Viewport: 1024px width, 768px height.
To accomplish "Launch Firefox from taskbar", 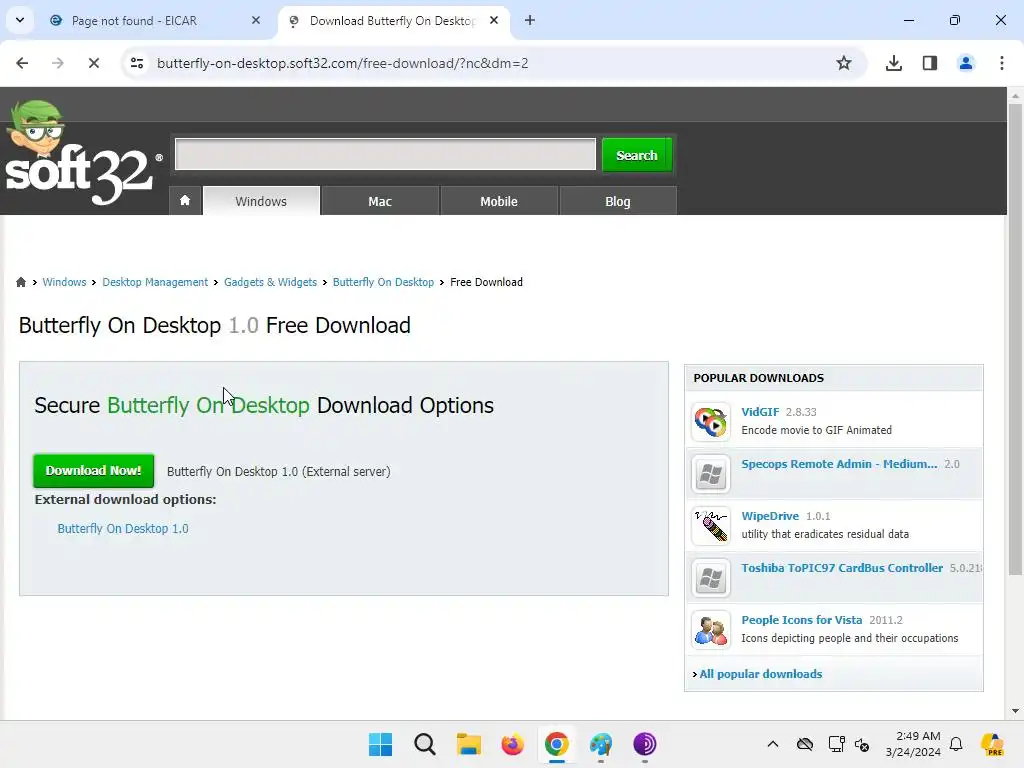I will 513,744.
